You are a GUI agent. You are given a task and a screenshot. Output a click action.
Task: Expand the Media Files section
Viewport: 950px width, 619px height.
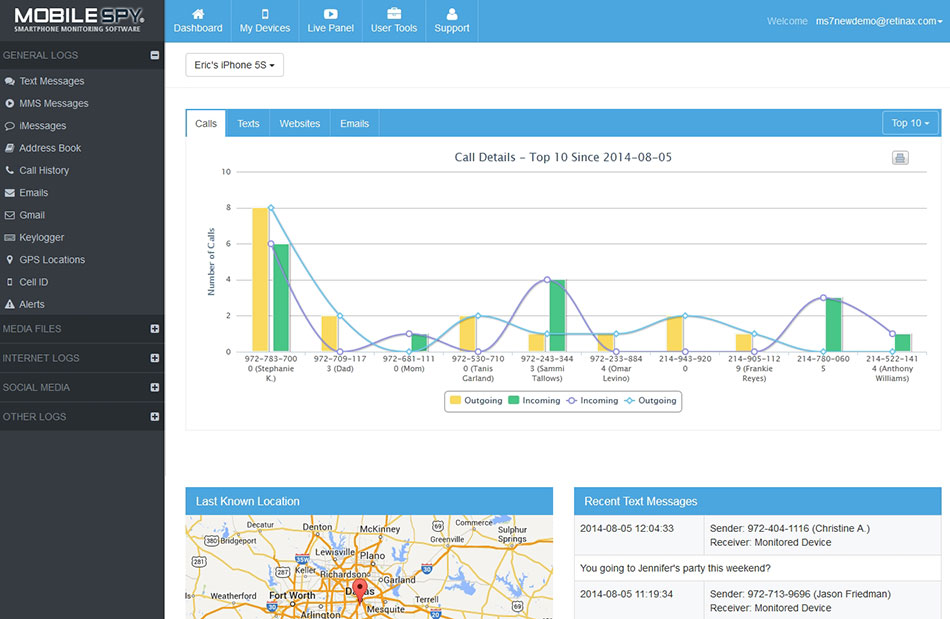click(x=154, y=329)
